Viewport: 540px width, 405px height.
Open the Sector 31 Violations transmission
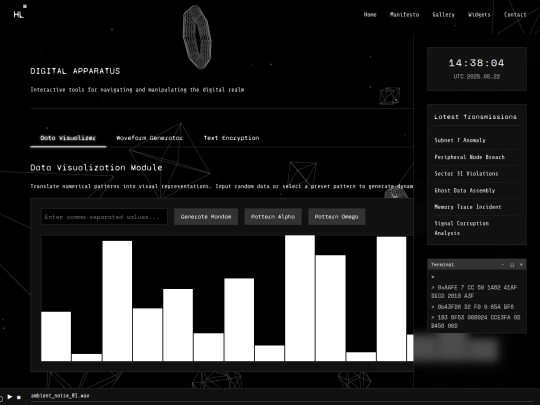[466, 174]
